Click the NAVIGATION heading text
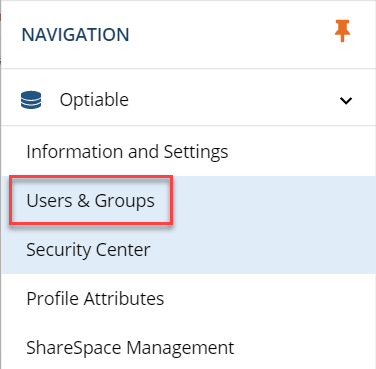Image resolution: width=376 pixels, height=369 pixels. click(x=75, y=35)
